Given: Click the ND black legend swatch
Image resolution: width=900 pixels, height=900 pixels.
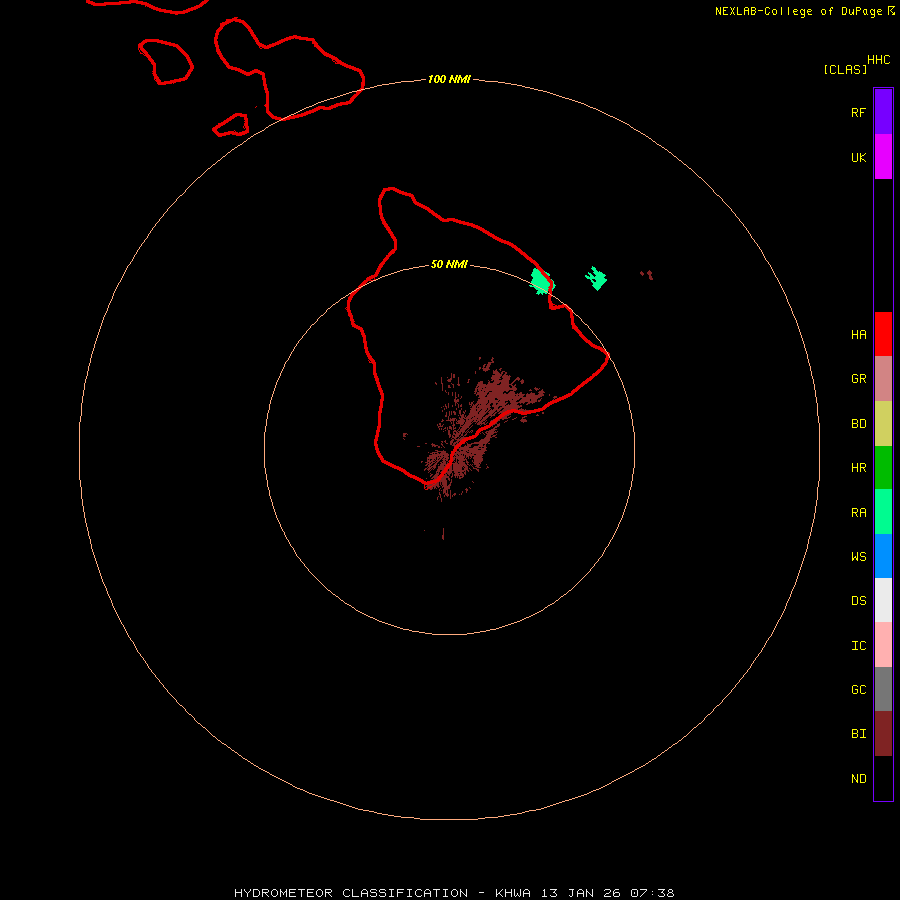Looking at the screenshot, I should pyautogui.click(x=883, y=778).
